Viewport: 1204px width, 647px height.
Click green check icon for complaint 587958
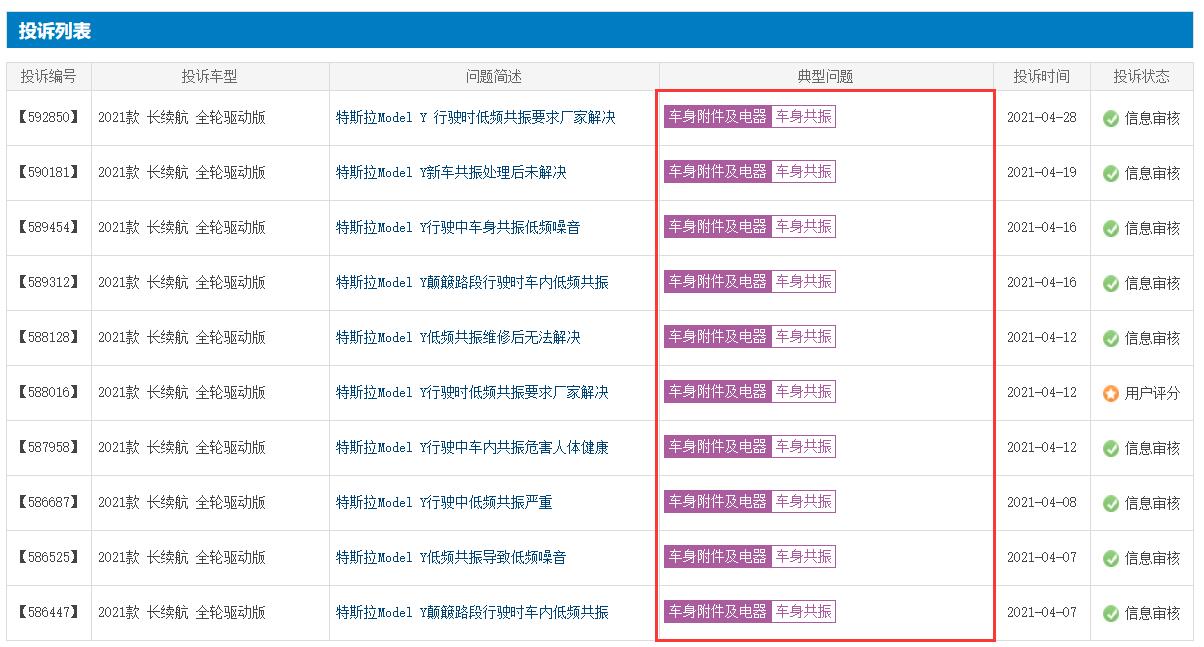(1110, 448)
